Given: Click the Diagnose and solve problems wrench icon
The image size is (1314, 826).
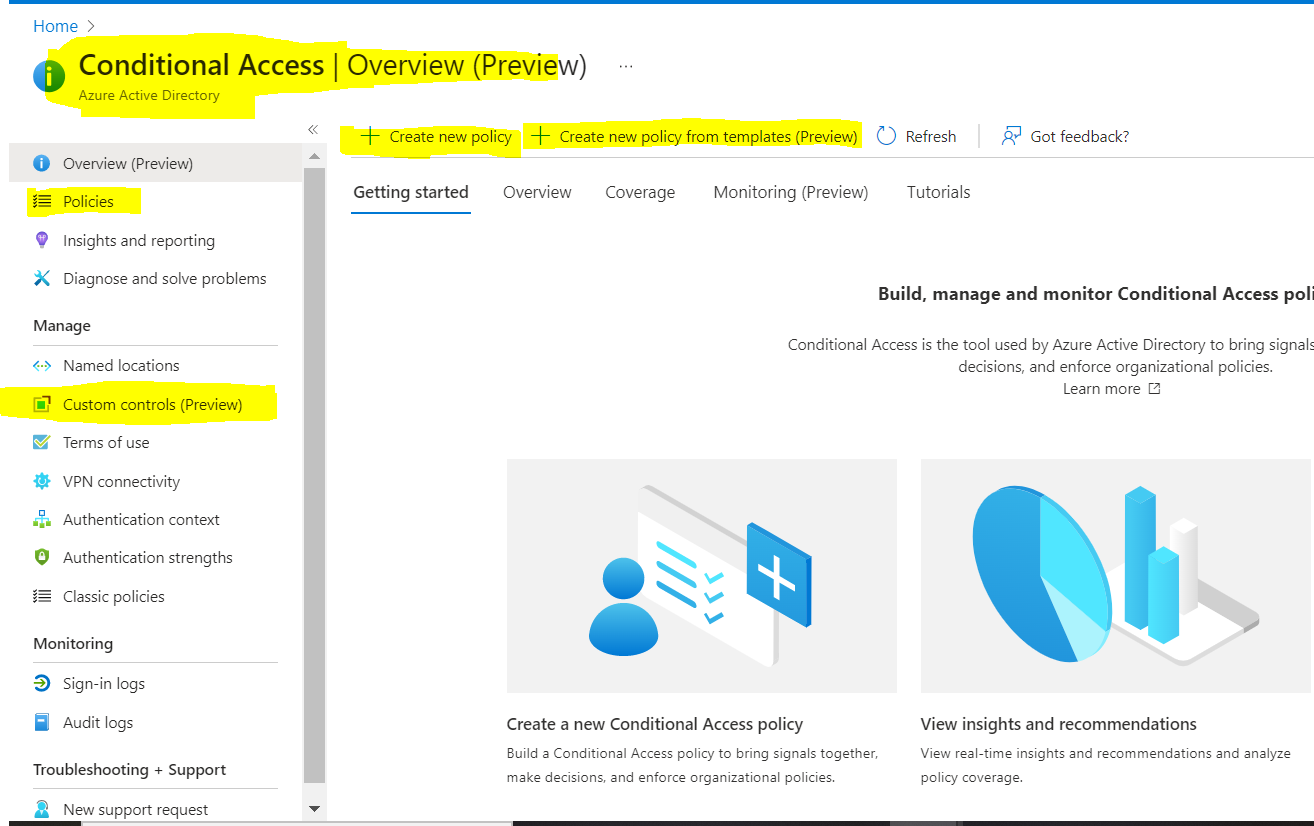Looking at the screenshot, I should [41, 278].
